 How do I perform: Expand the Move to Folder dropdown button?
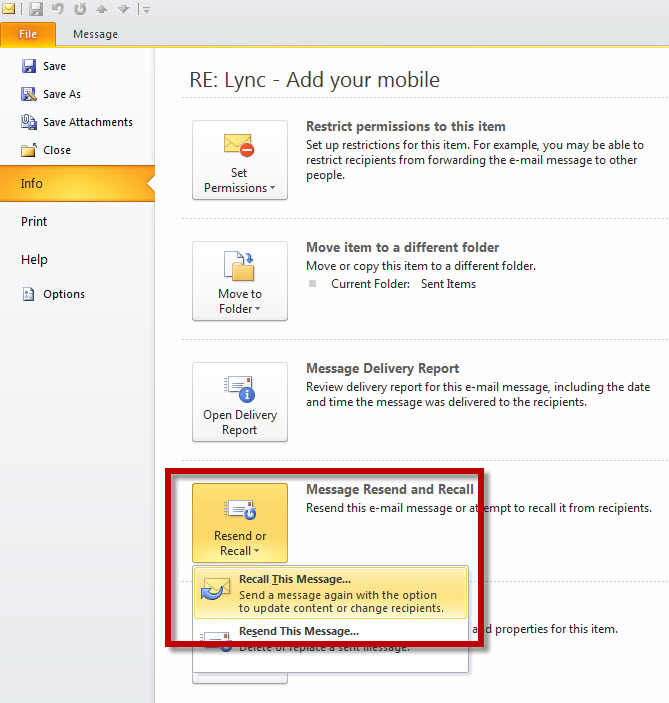(x=240, y=281)
